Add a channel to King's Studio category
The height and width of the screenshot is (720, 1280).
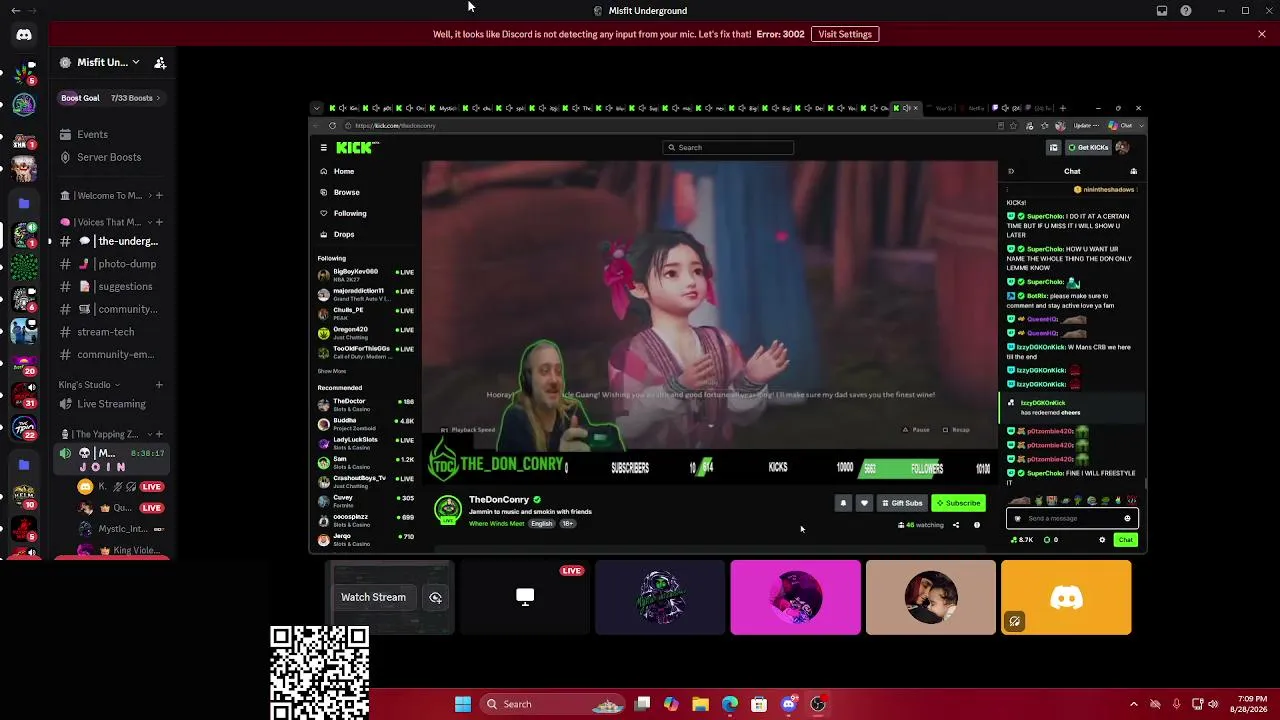click(159, 385)
